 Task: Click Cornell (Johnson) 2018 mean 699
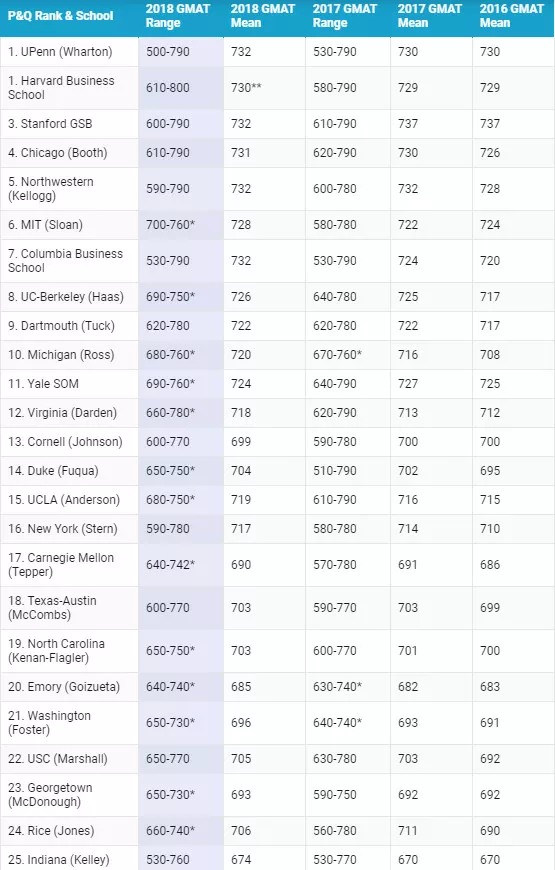[241, 442]
